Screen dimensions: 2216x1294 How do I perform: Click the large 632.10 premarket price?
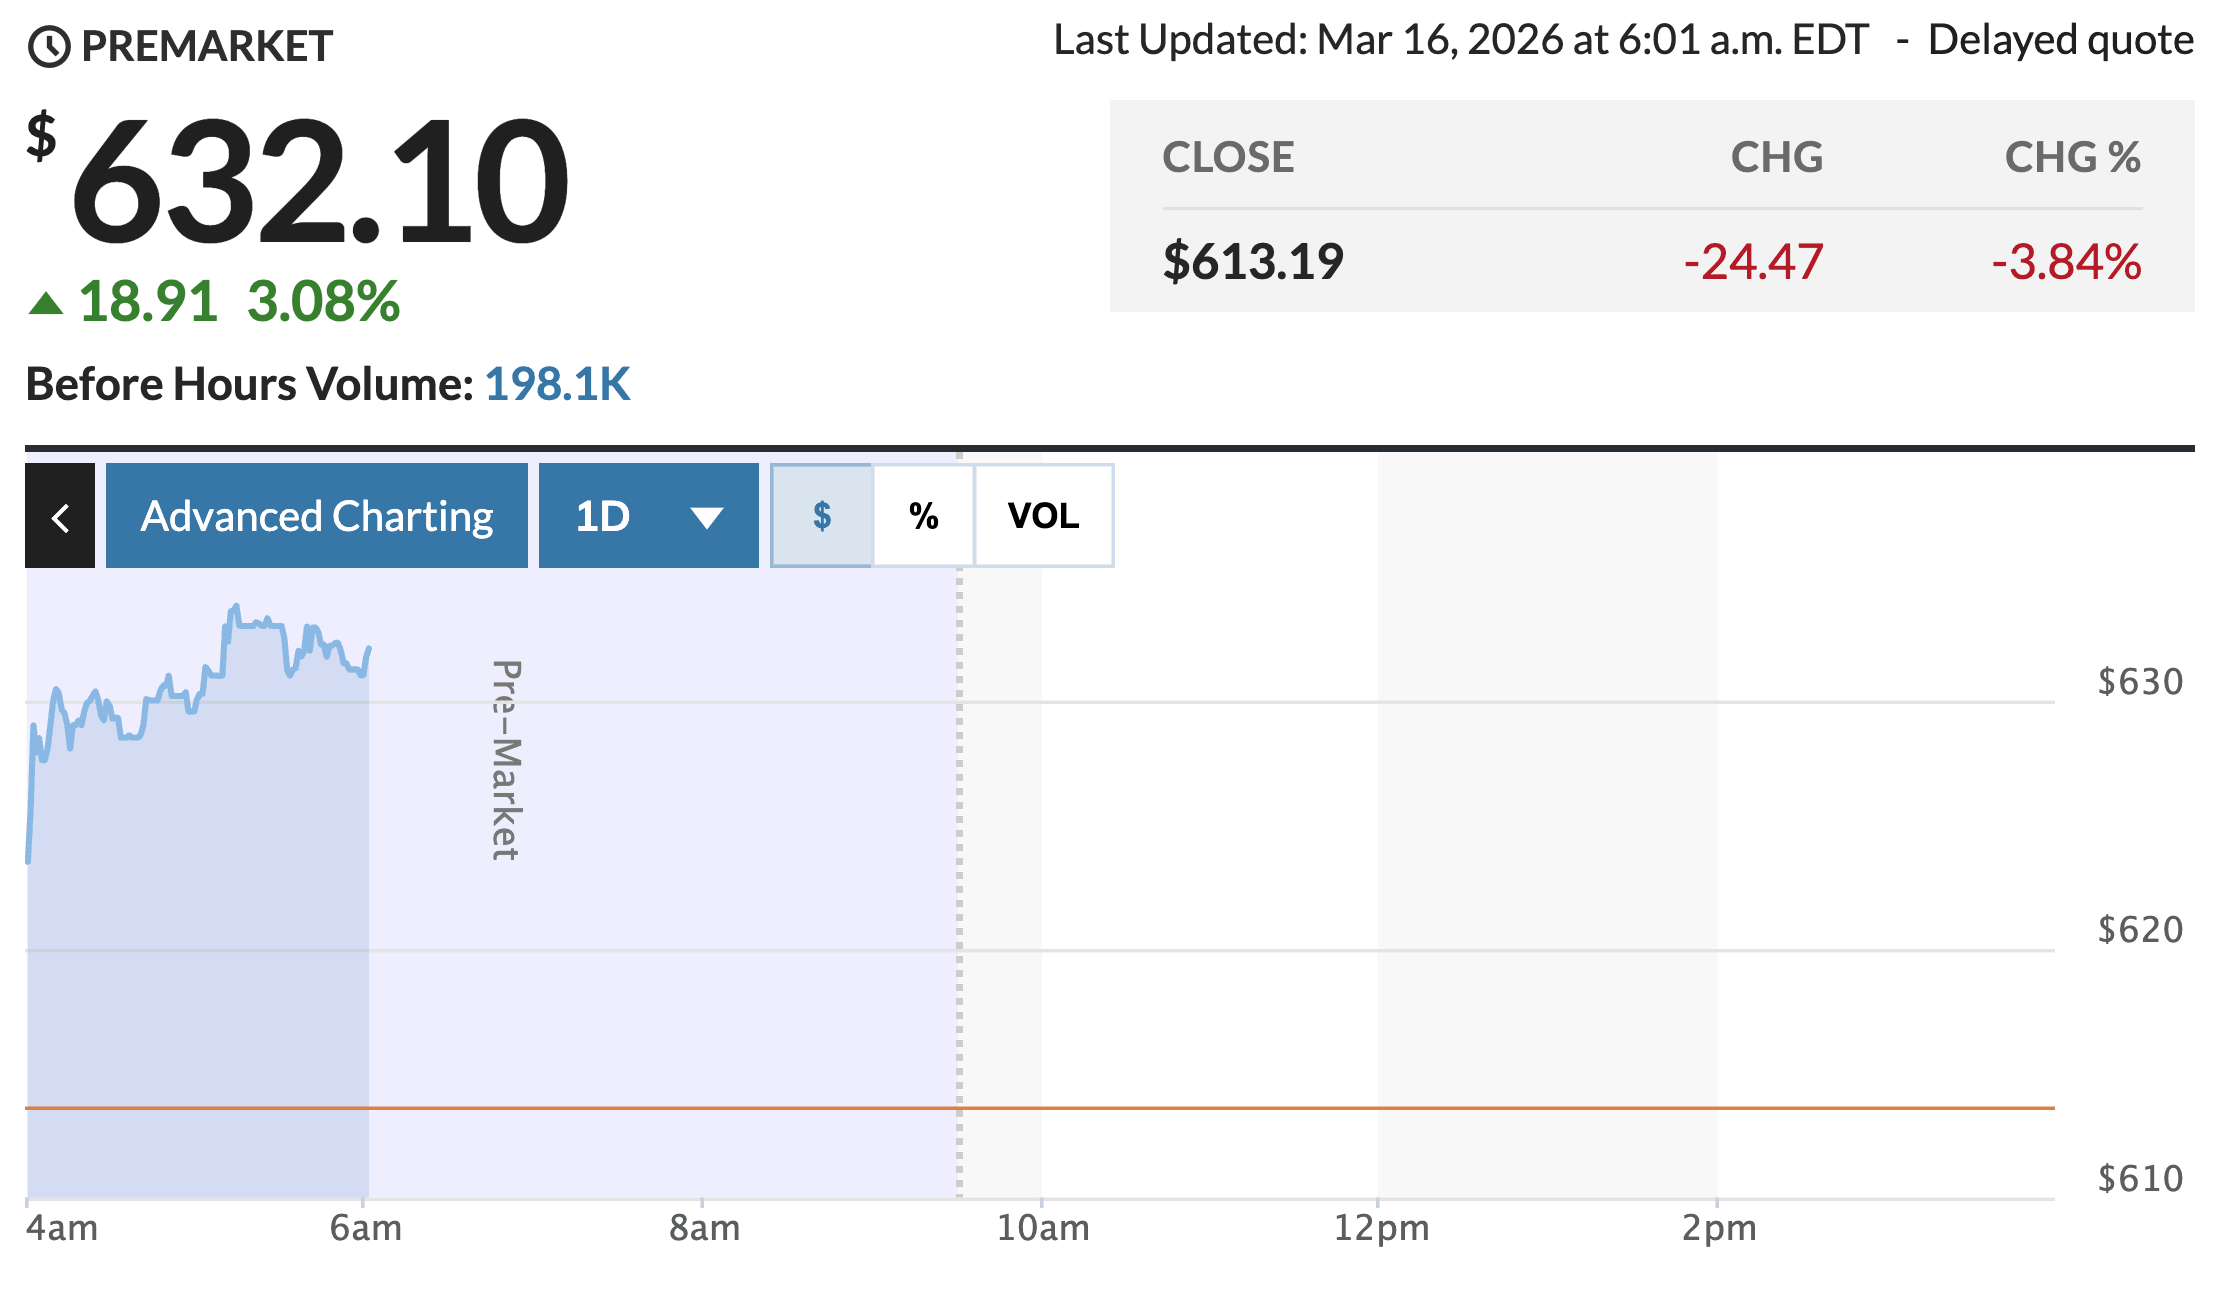pos(320,182)
